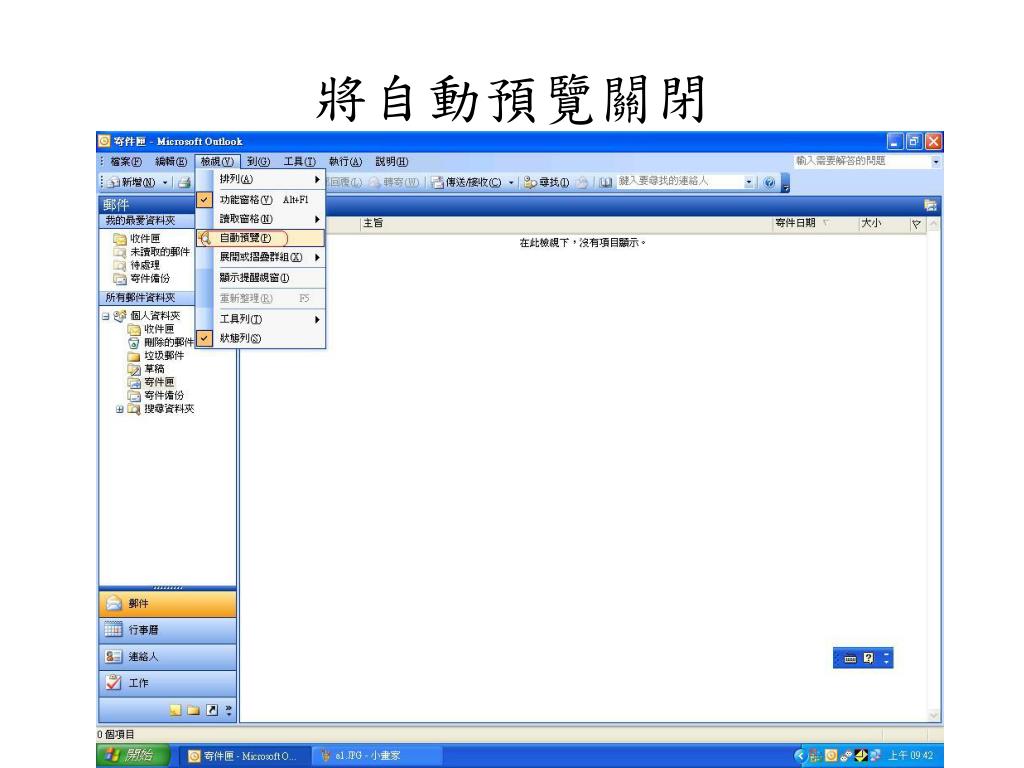The image size is (1024, 768).
Task: Click the blue Help icon in toolbar
Action: (769, 183)
